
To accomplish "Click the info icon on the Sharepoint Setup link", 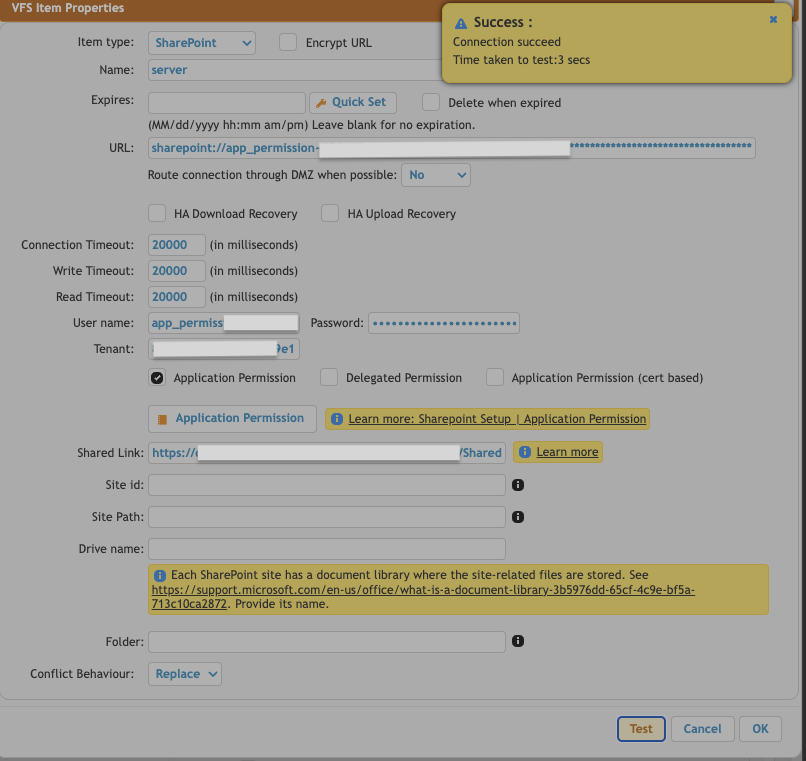I will click(337, 418).
